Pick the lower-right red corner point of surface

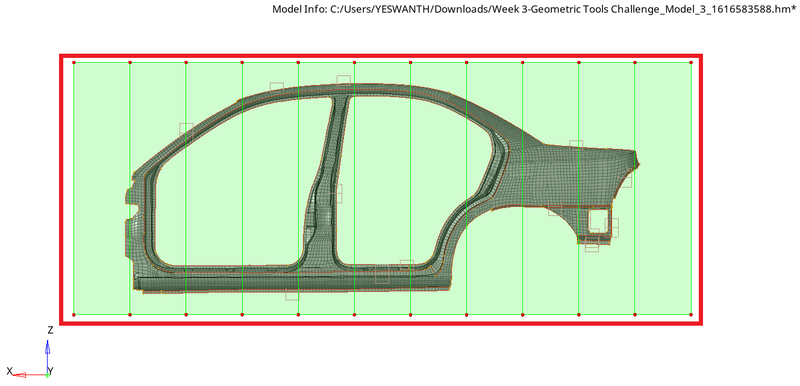691,315
